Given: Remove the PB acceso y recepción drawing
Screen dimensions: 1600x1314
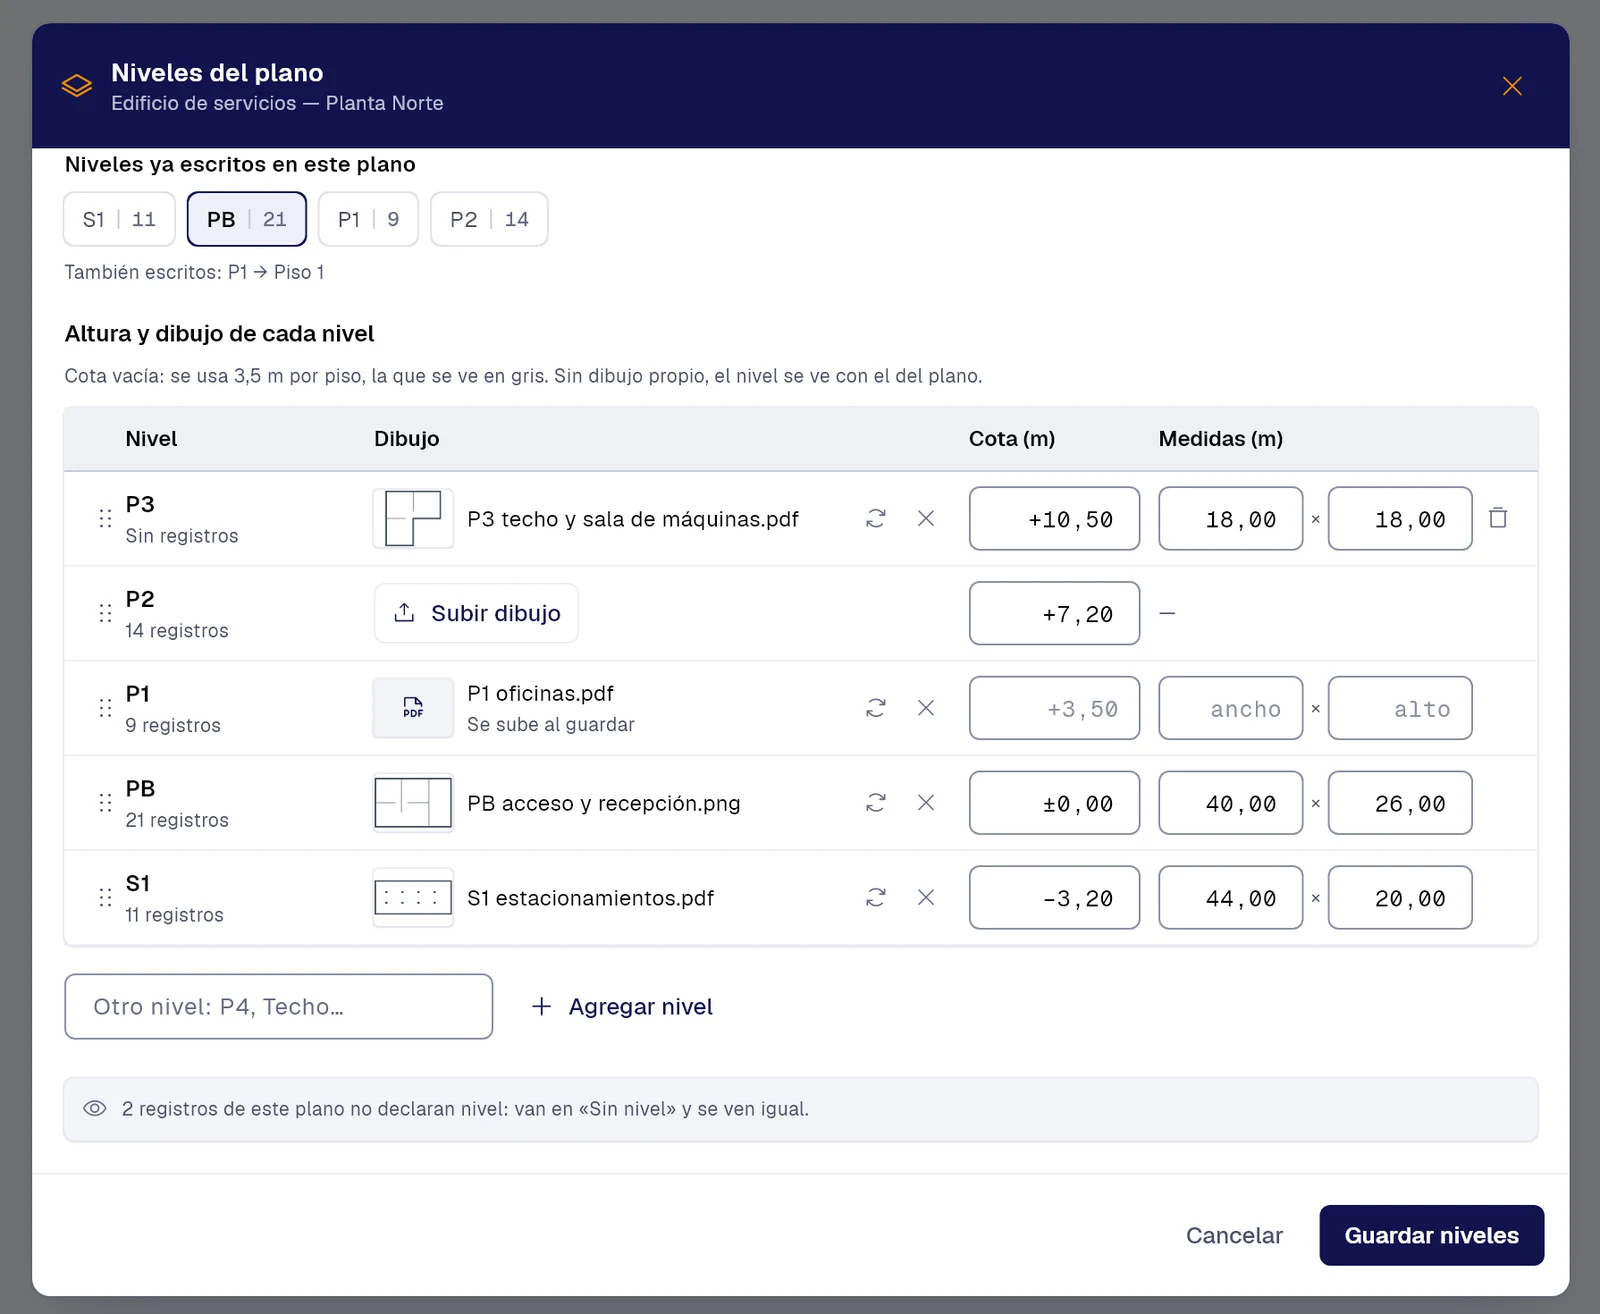Looking at the screenshot, I should click(926, 803).
